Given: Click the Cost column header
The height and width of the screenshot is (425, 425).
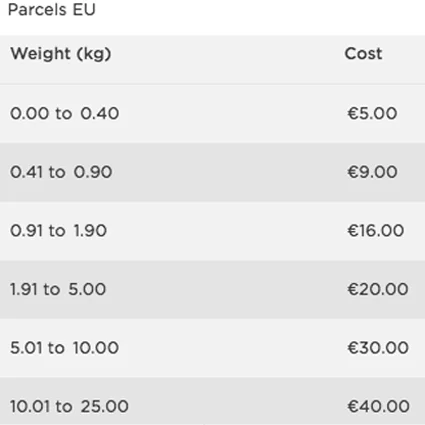Looking at the screenshot, I should click(x=363, y=54).
